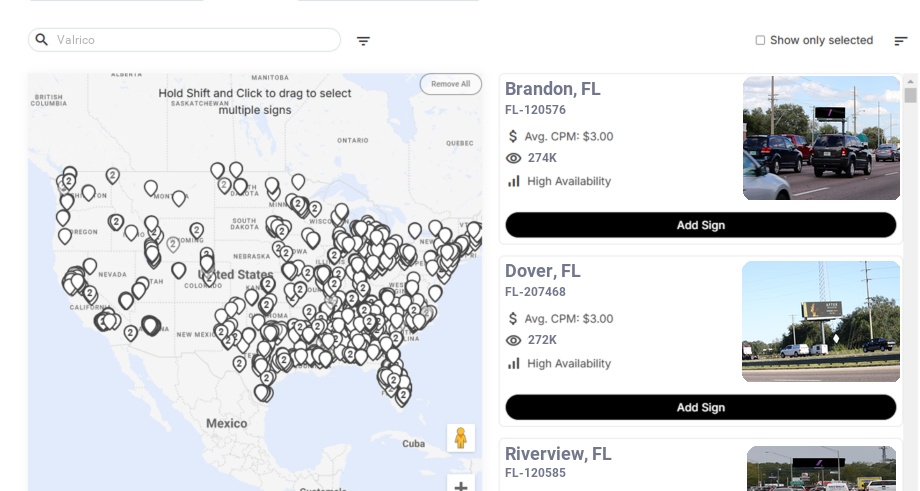
Task: Add the Brandon, FL sign
Action: (x=700, y=225)
